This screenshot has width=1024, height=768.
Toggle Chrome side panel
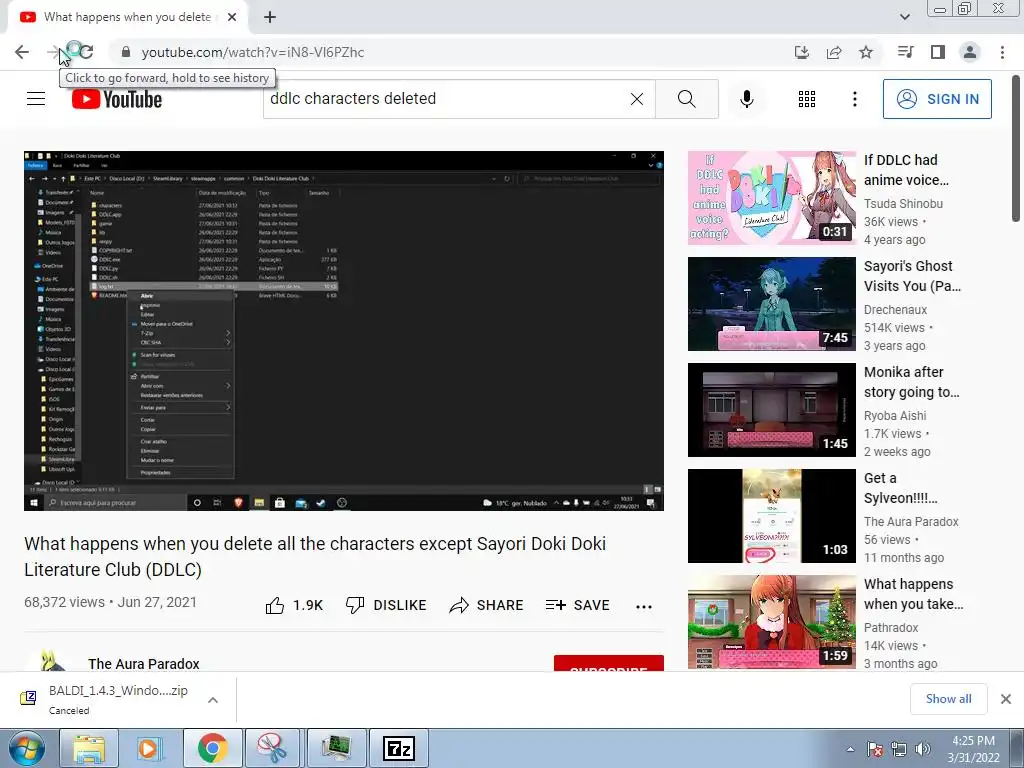938,52
